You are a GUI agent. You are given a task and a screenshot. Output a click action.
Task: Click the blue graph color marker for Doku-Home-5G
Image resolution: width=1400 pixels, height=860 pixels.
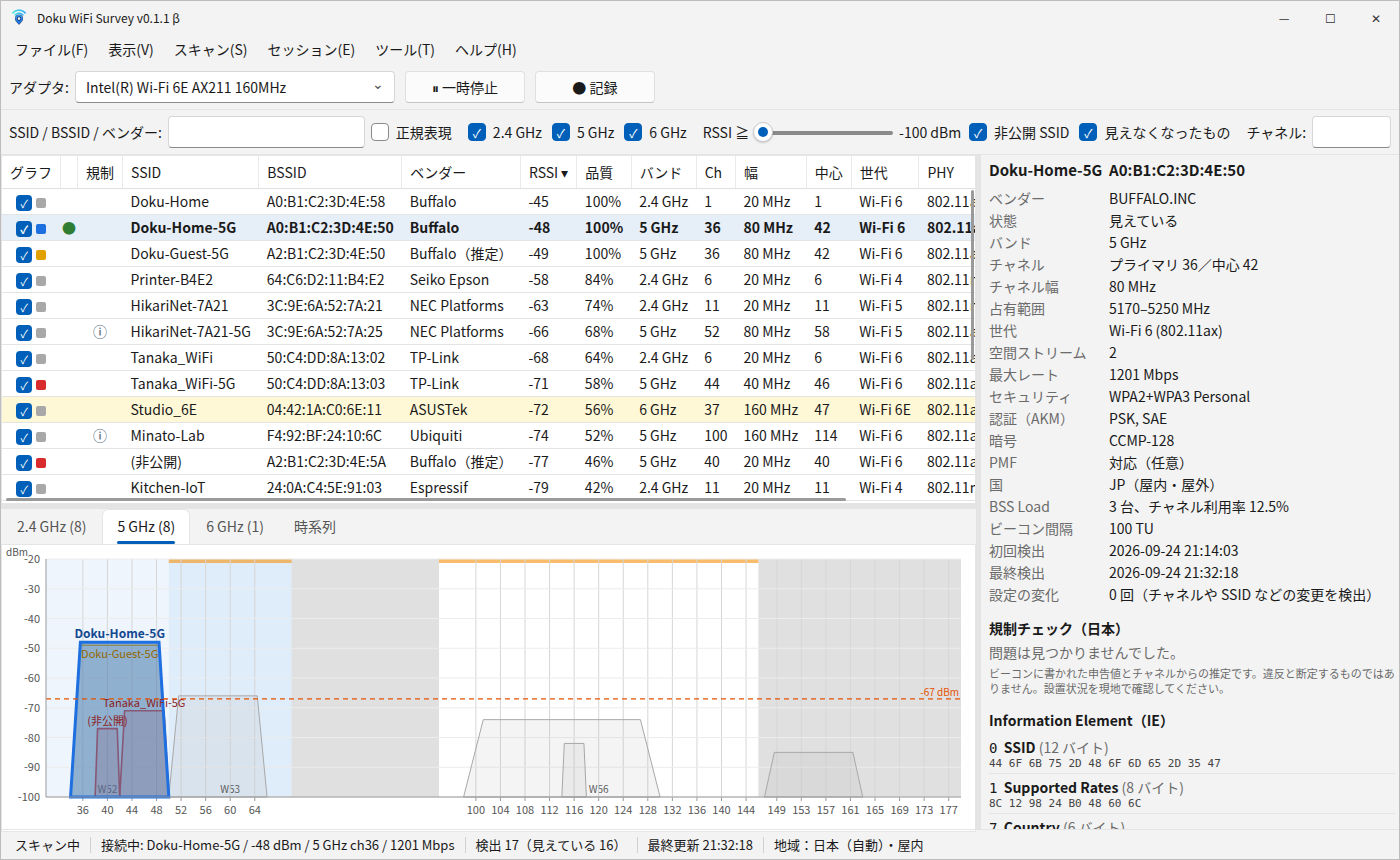point(41,229)
